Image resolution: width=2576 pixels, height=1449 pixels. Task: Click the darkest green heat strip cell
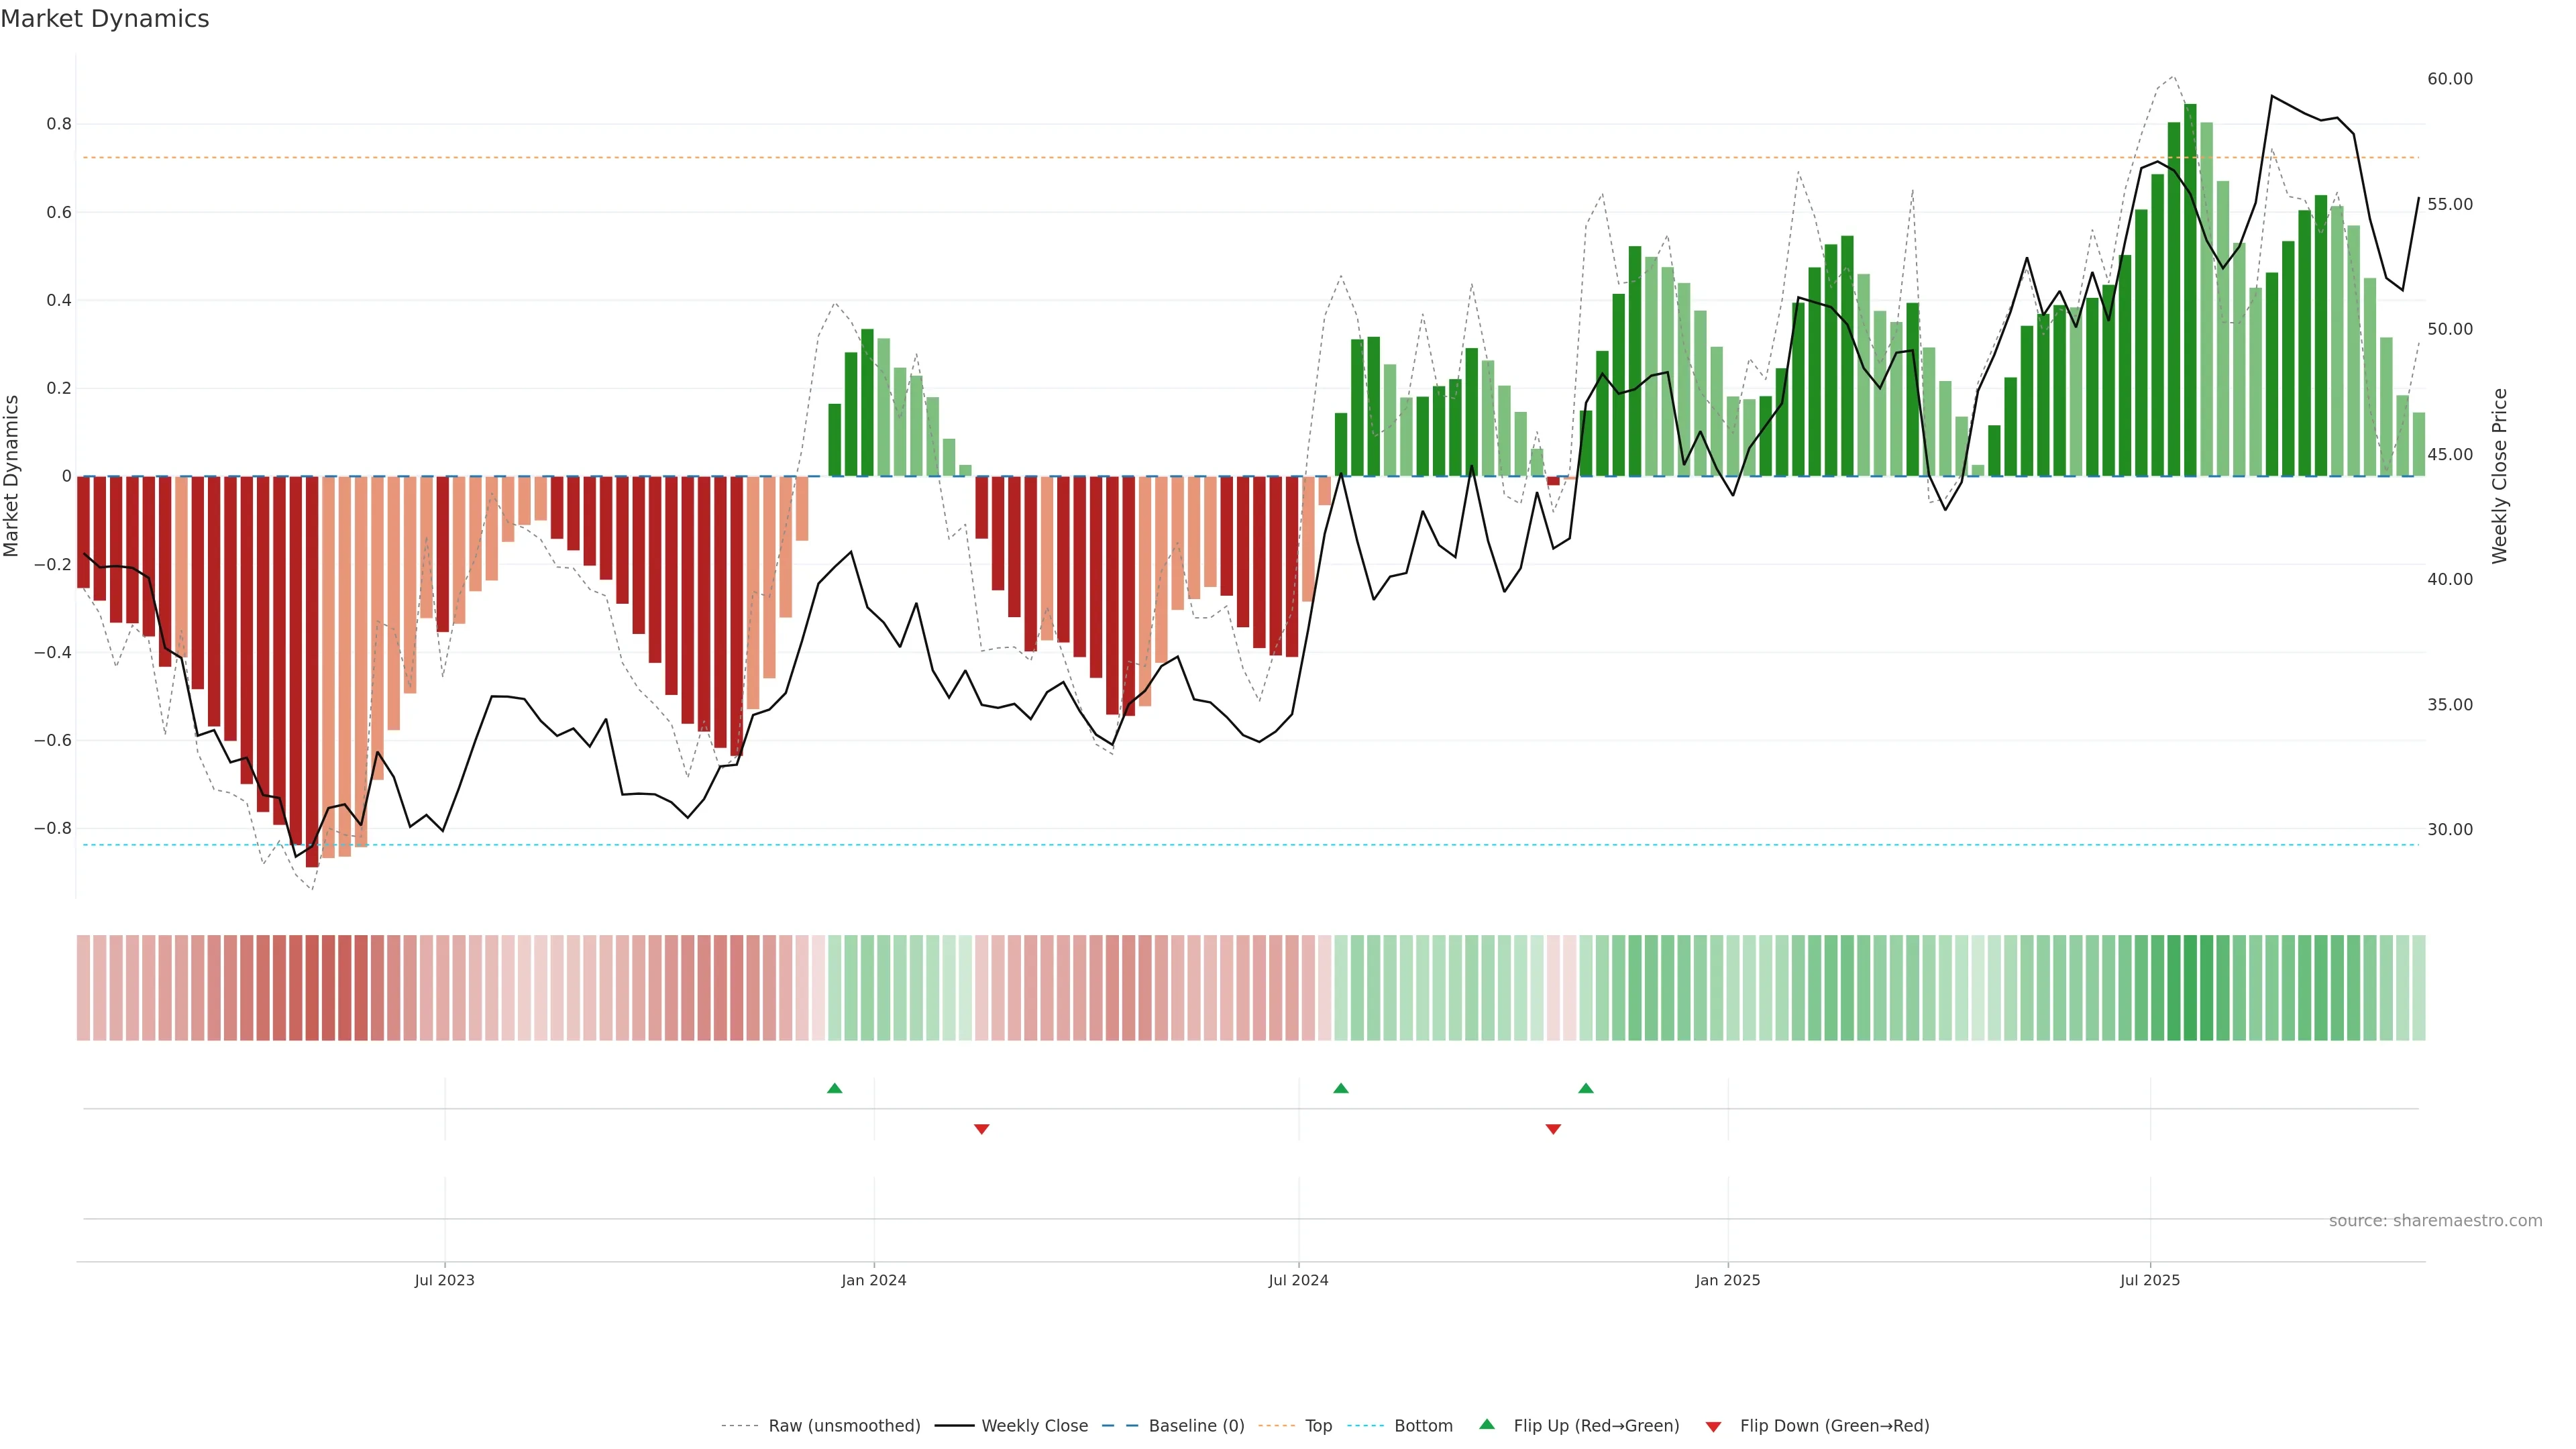(x=2190, y=987)
